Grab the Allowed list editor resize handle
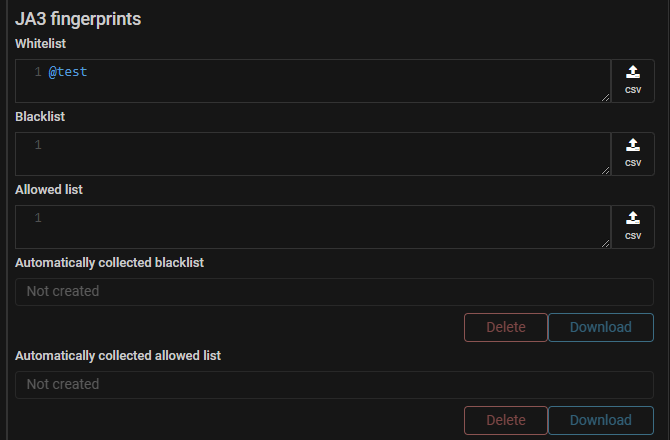670x440 pixels. coord(605,243)
